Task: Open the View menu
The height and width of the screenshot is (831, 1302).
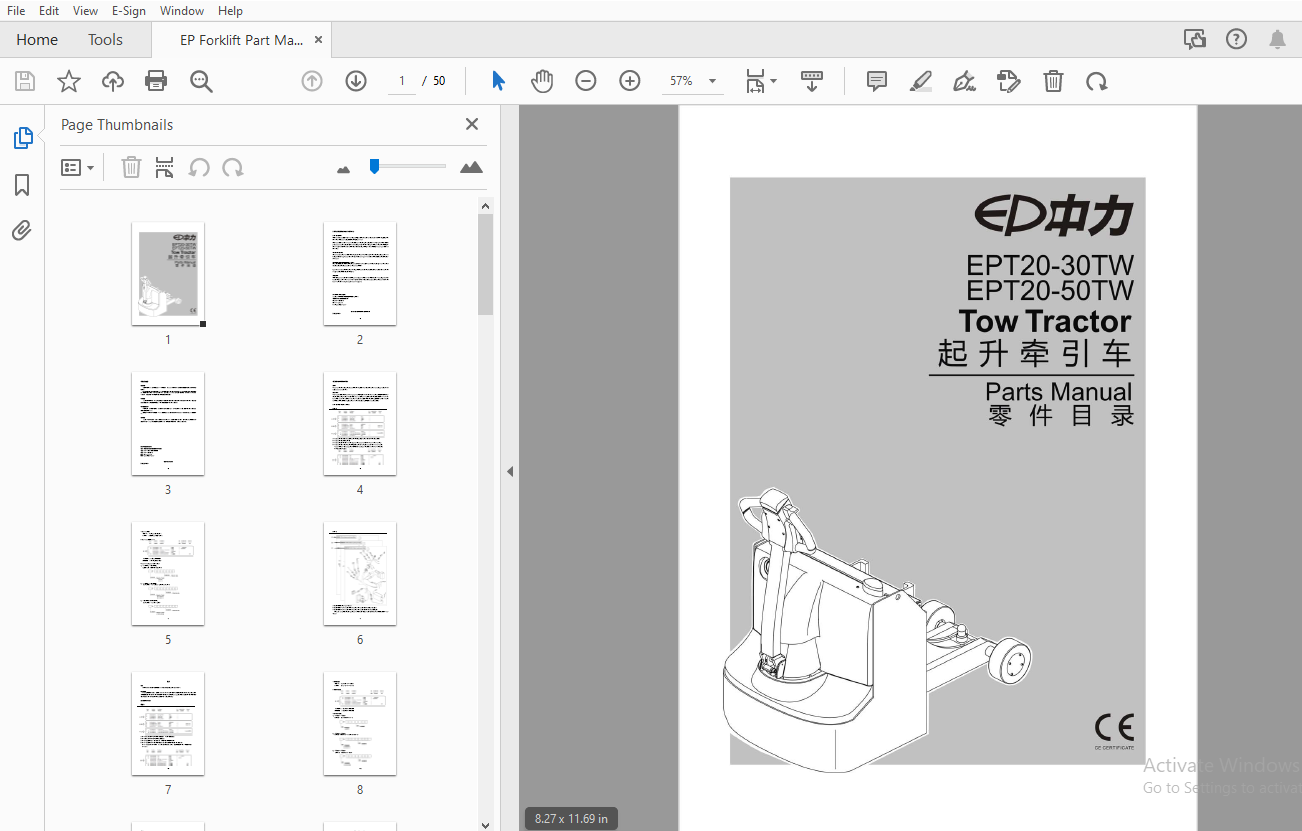Action: [86, 10]
